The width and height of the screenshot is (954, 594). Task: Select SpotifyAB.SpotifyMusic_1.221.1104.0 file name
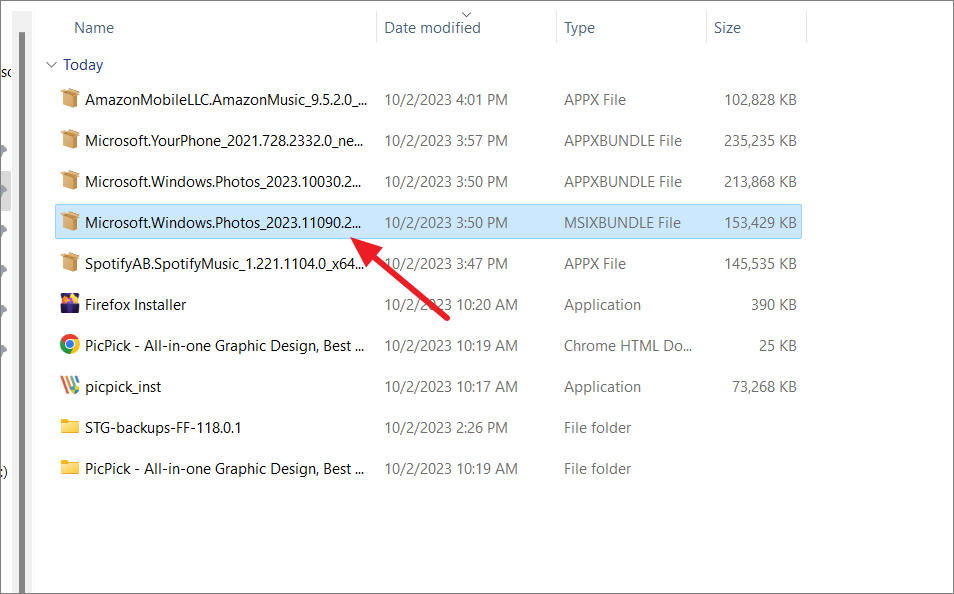pyautogui.click(x=225, y=264)
